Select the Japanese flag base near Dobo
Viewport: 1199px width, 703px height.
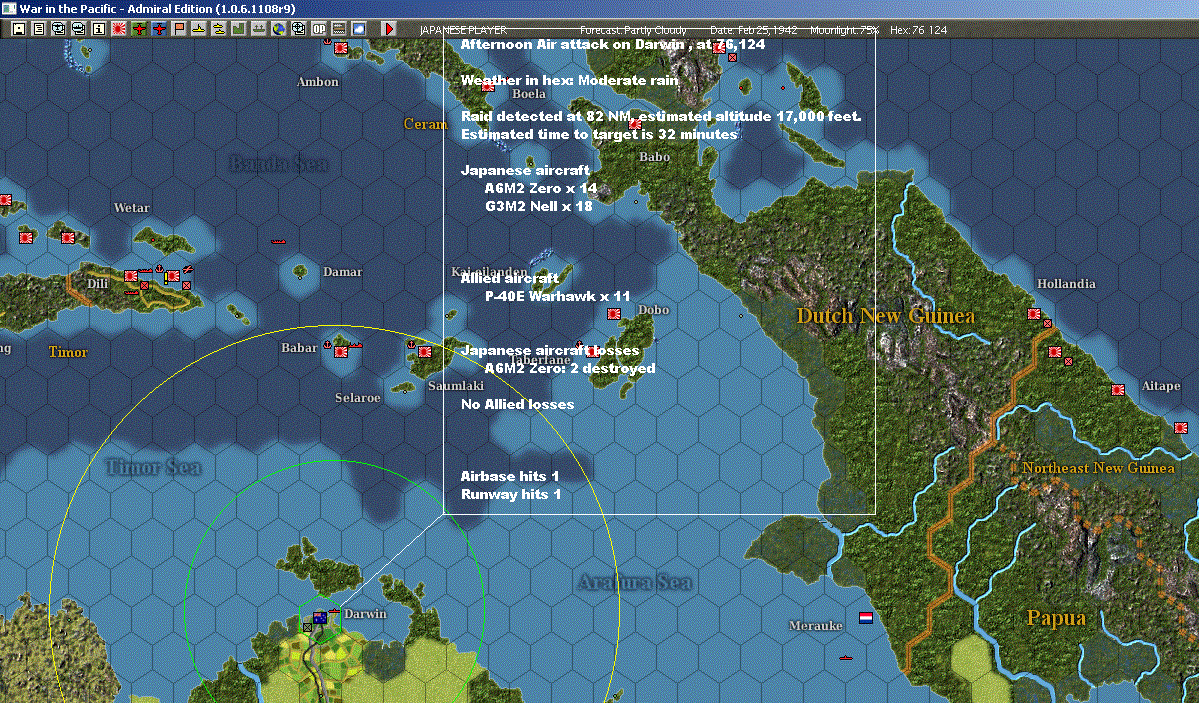(x=613, y=314)
